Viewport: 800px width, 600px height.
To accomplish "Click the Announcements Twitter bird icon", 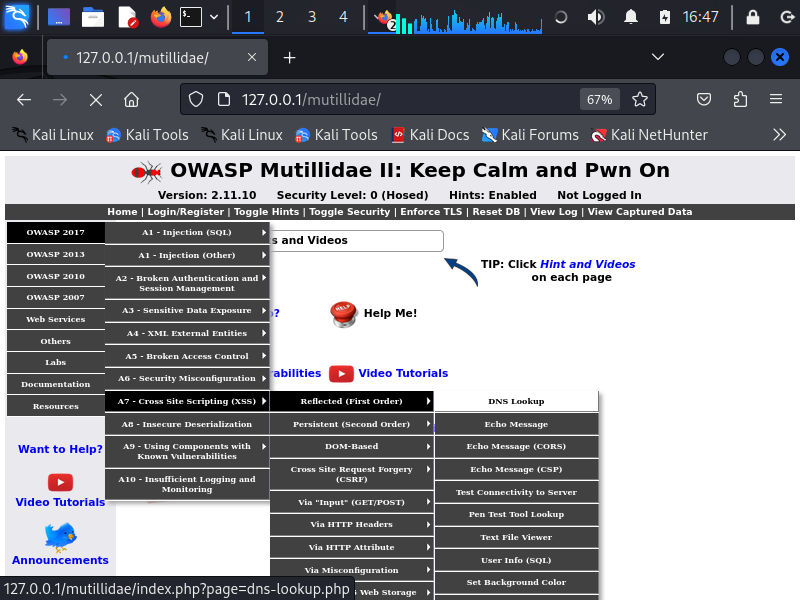I will (x=59, y=537).
